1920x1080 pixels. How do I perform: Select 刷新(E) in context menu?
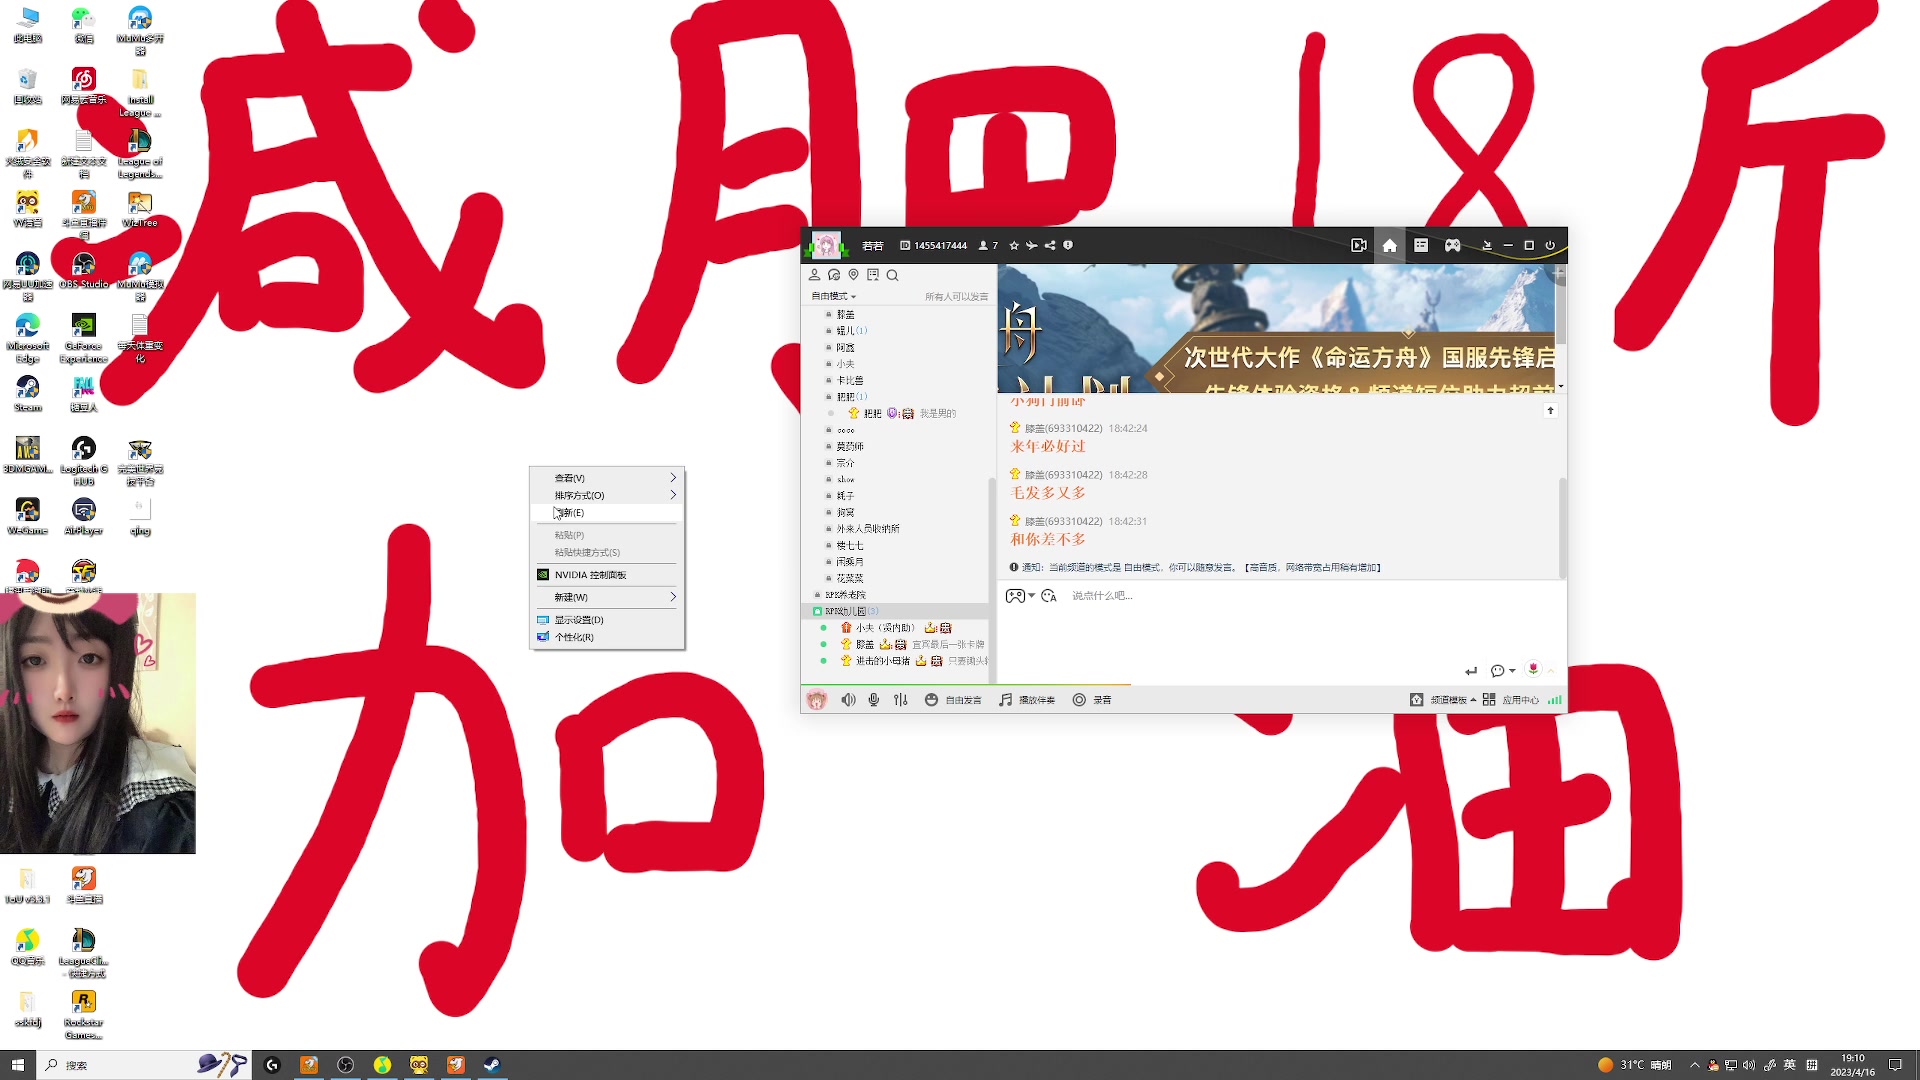(572, 512)
